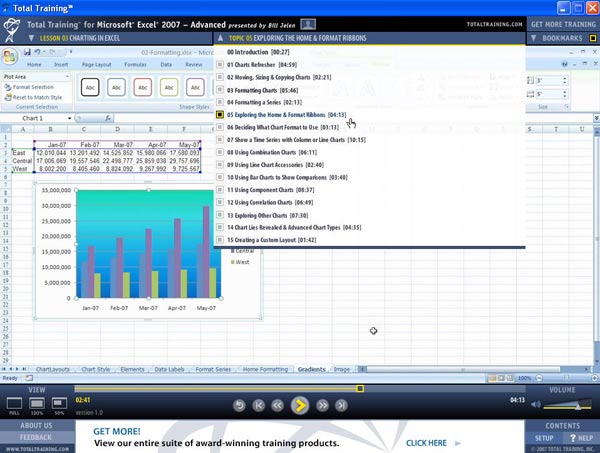Skip to next topic button
The image size is (600, 453).
coord(342,405)
